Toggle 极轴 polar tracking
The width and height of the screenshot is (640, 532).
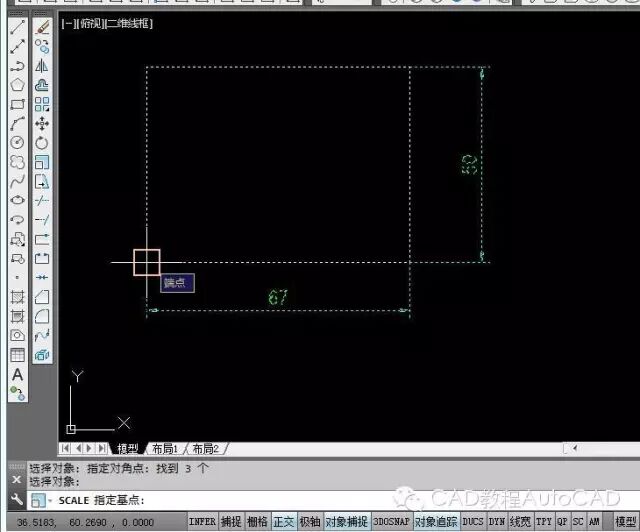(310, 521)
